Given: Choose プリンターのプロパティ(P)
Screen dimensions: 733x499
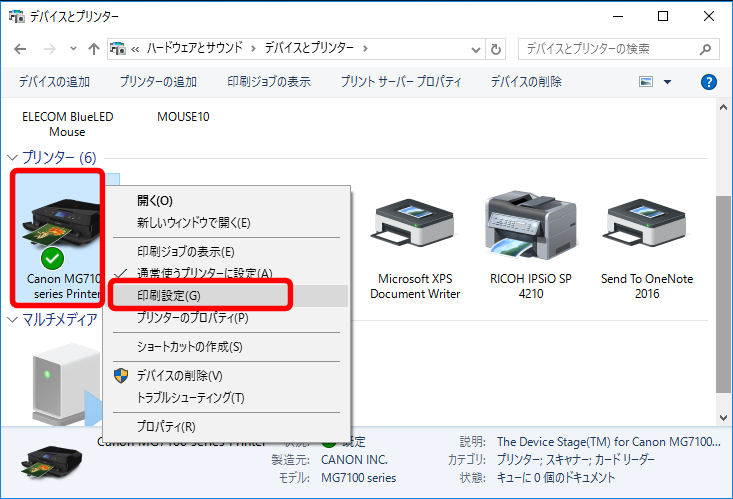Looking at the screenshot, I should click(227, 318).
